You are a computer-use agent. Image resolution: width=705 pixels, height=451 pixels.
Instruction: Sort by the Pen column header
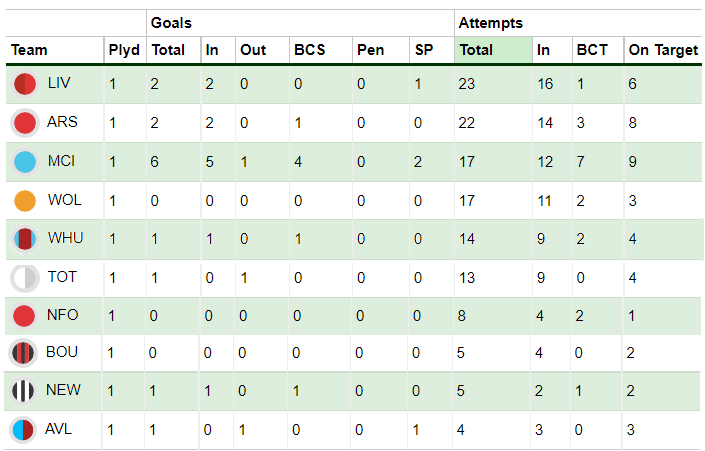click(370, 50)
